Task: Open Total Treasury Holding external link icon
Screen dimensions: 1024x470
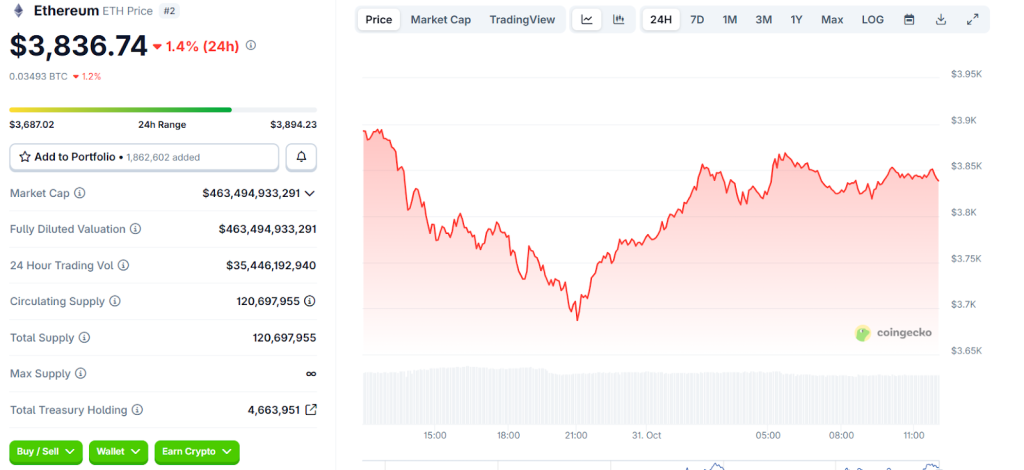Action: (x=311, y=410)
